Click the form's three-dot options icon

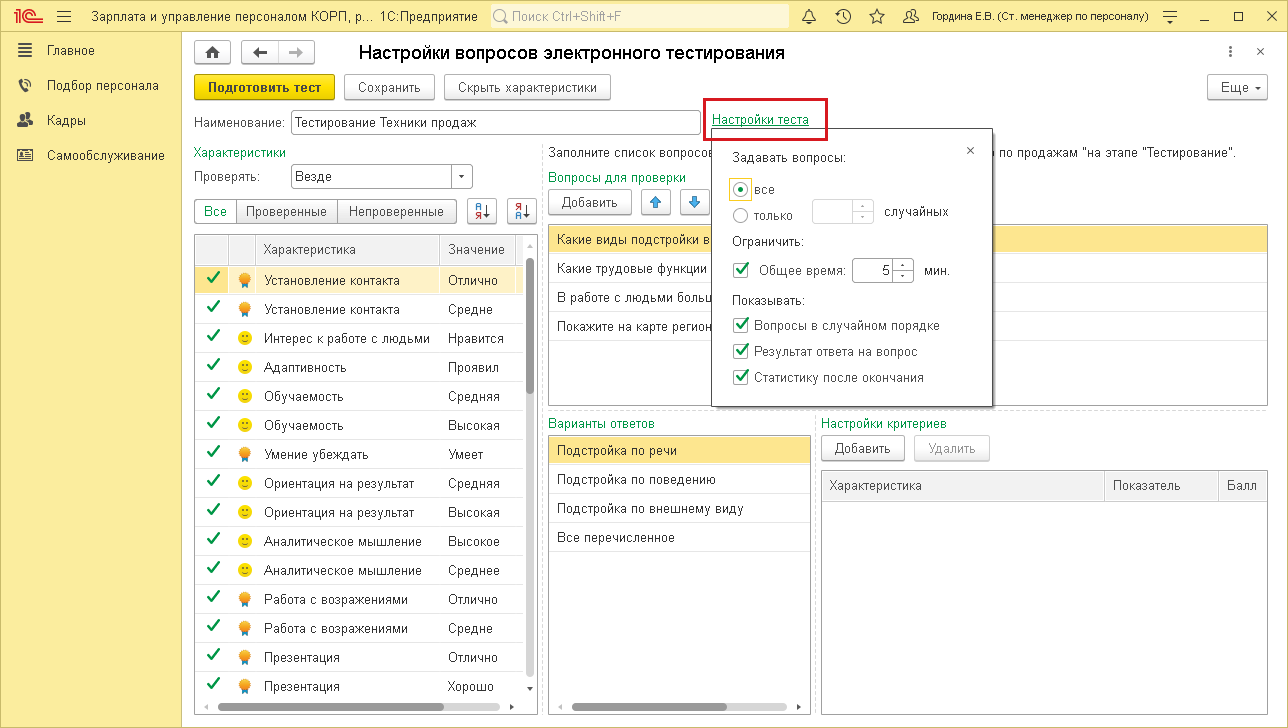click(x=1230, y=53)
